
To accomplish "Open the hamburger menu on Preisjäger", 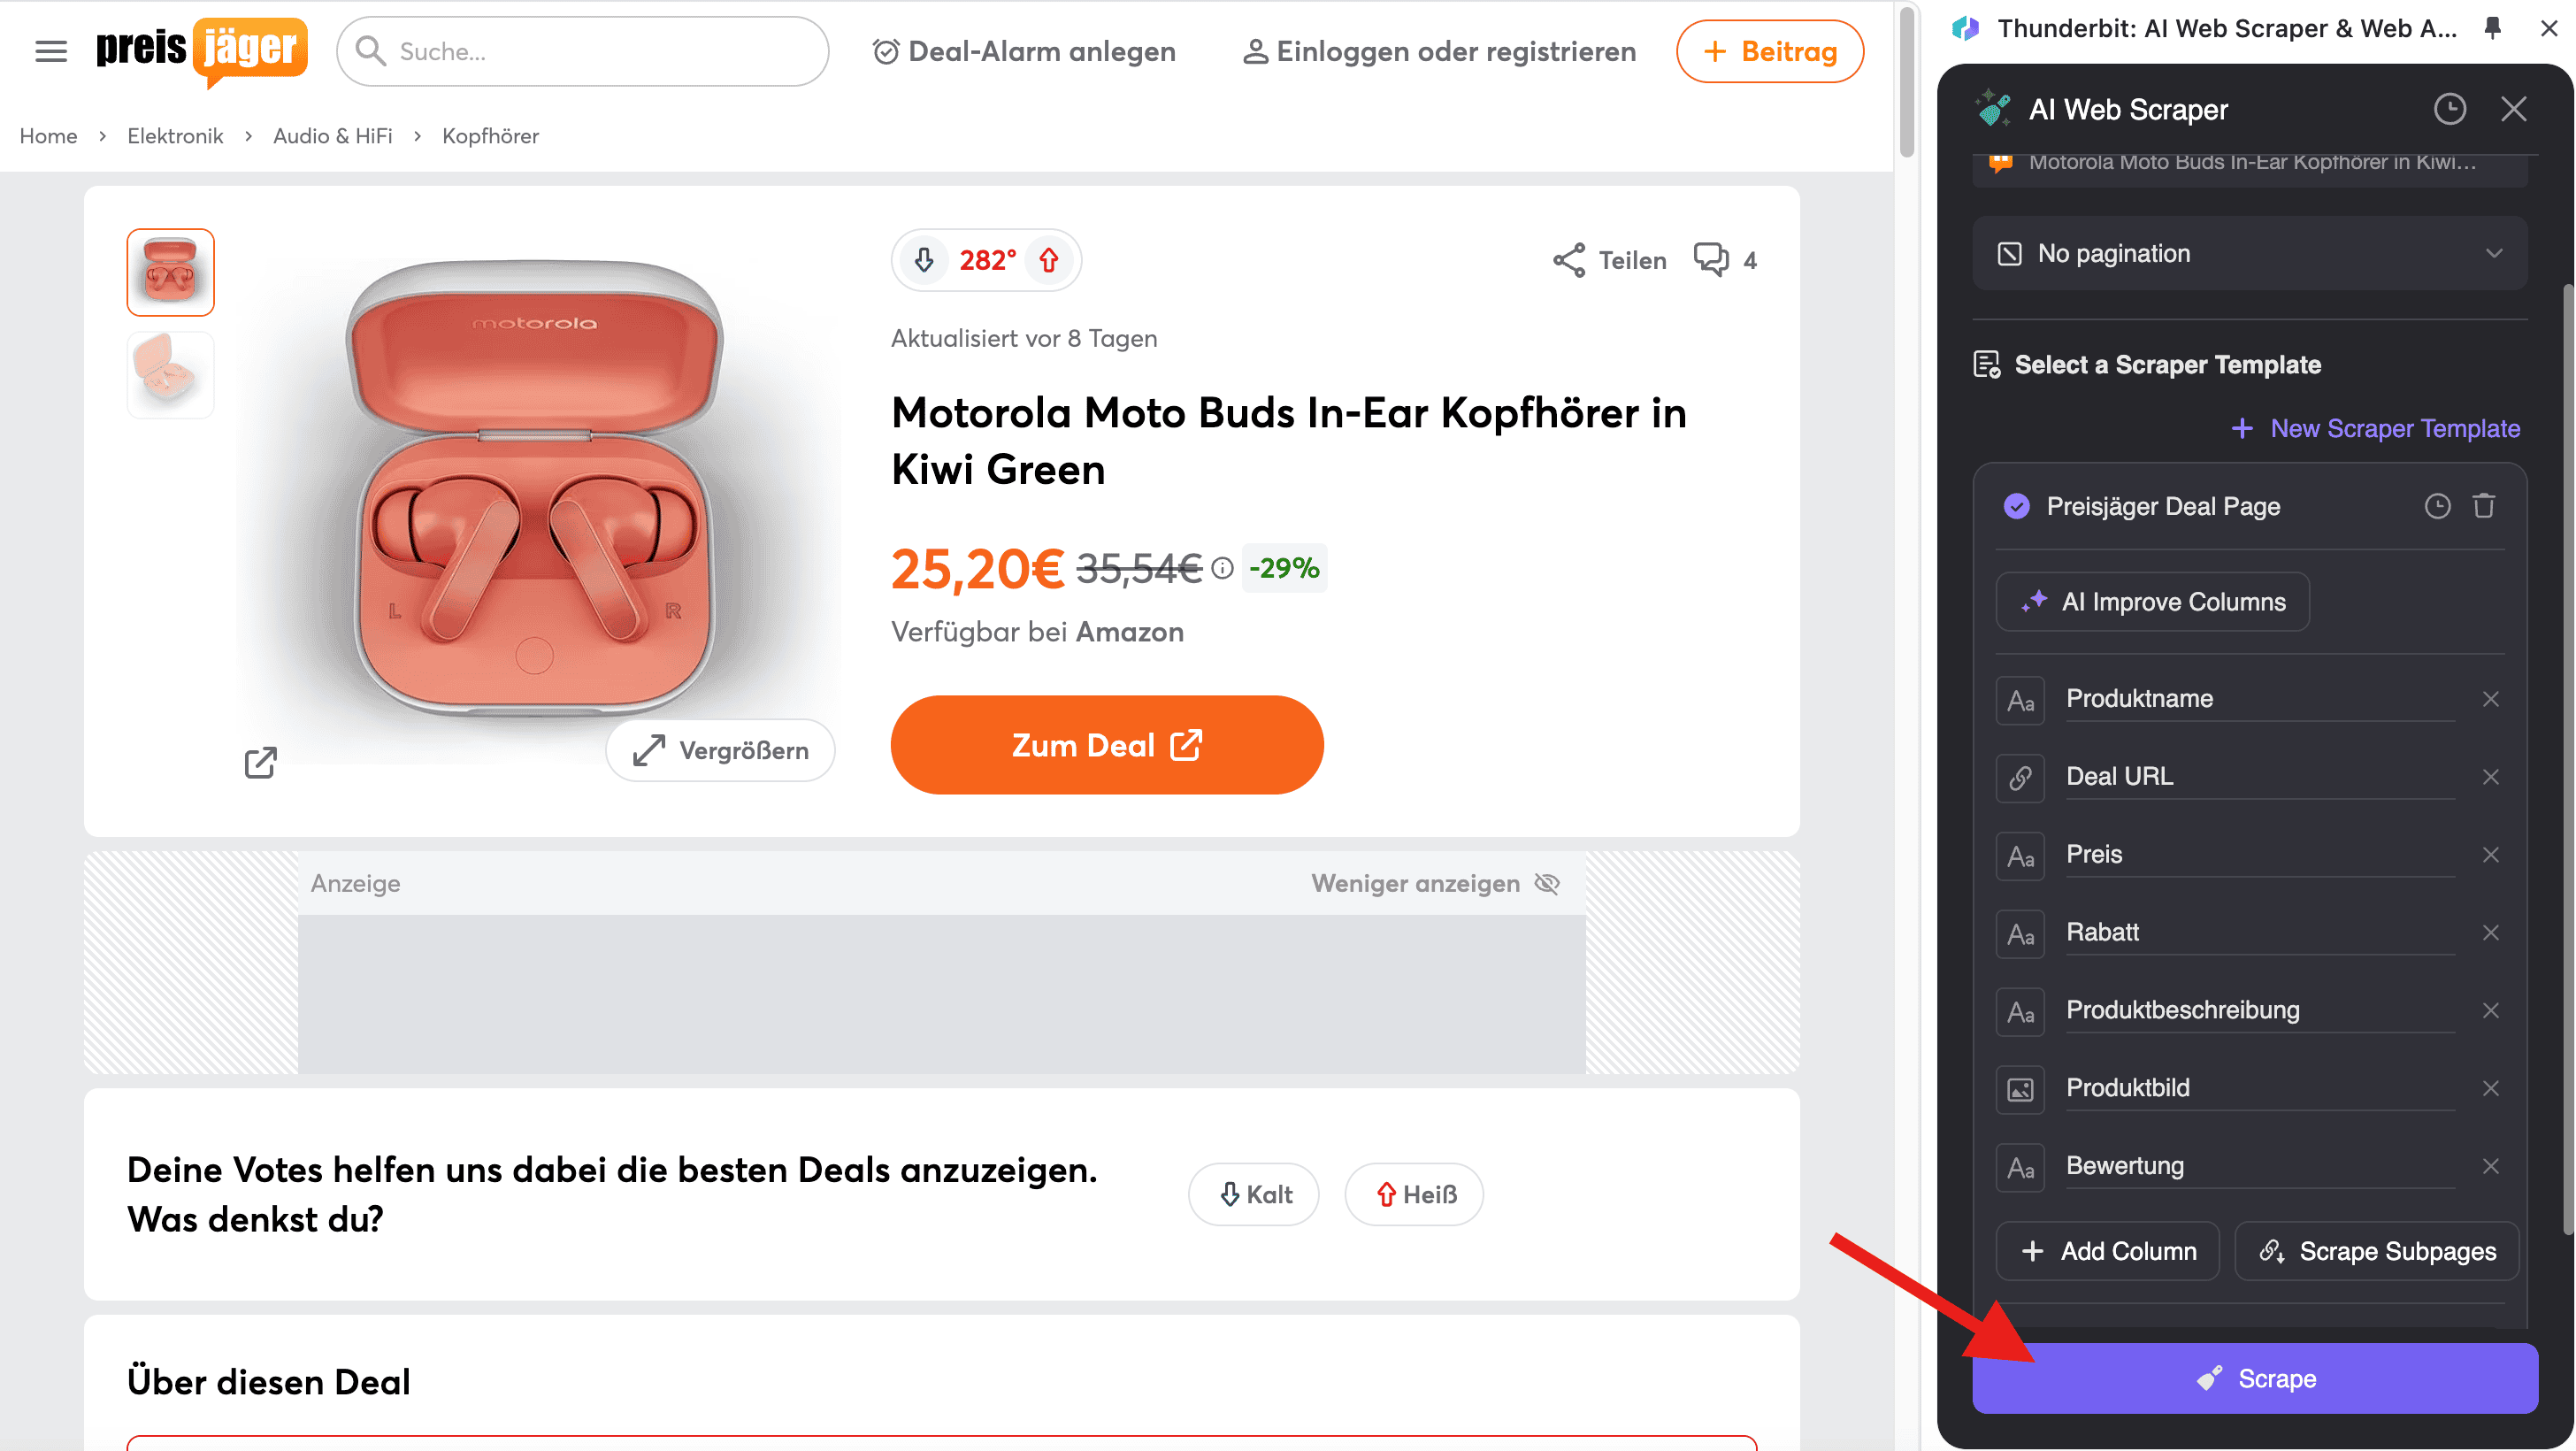I will click(51, 51).
